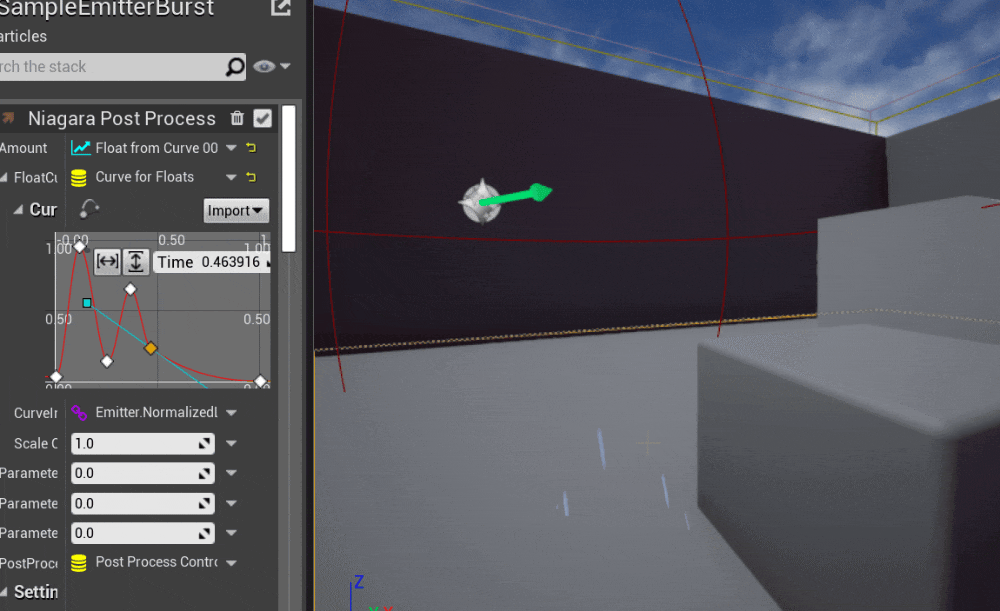The height and width of the screenshot is (611, 1000).
Task: Open second Parameter dropdown arrow
Action: click(x=232, y=503)
